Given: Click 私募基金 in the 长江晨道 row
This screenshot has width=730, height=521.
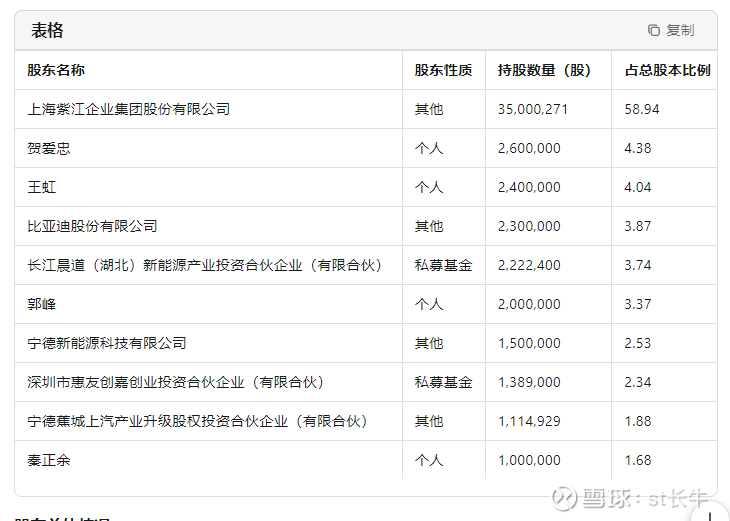Looking at the screenshot, I should (443, 265).
